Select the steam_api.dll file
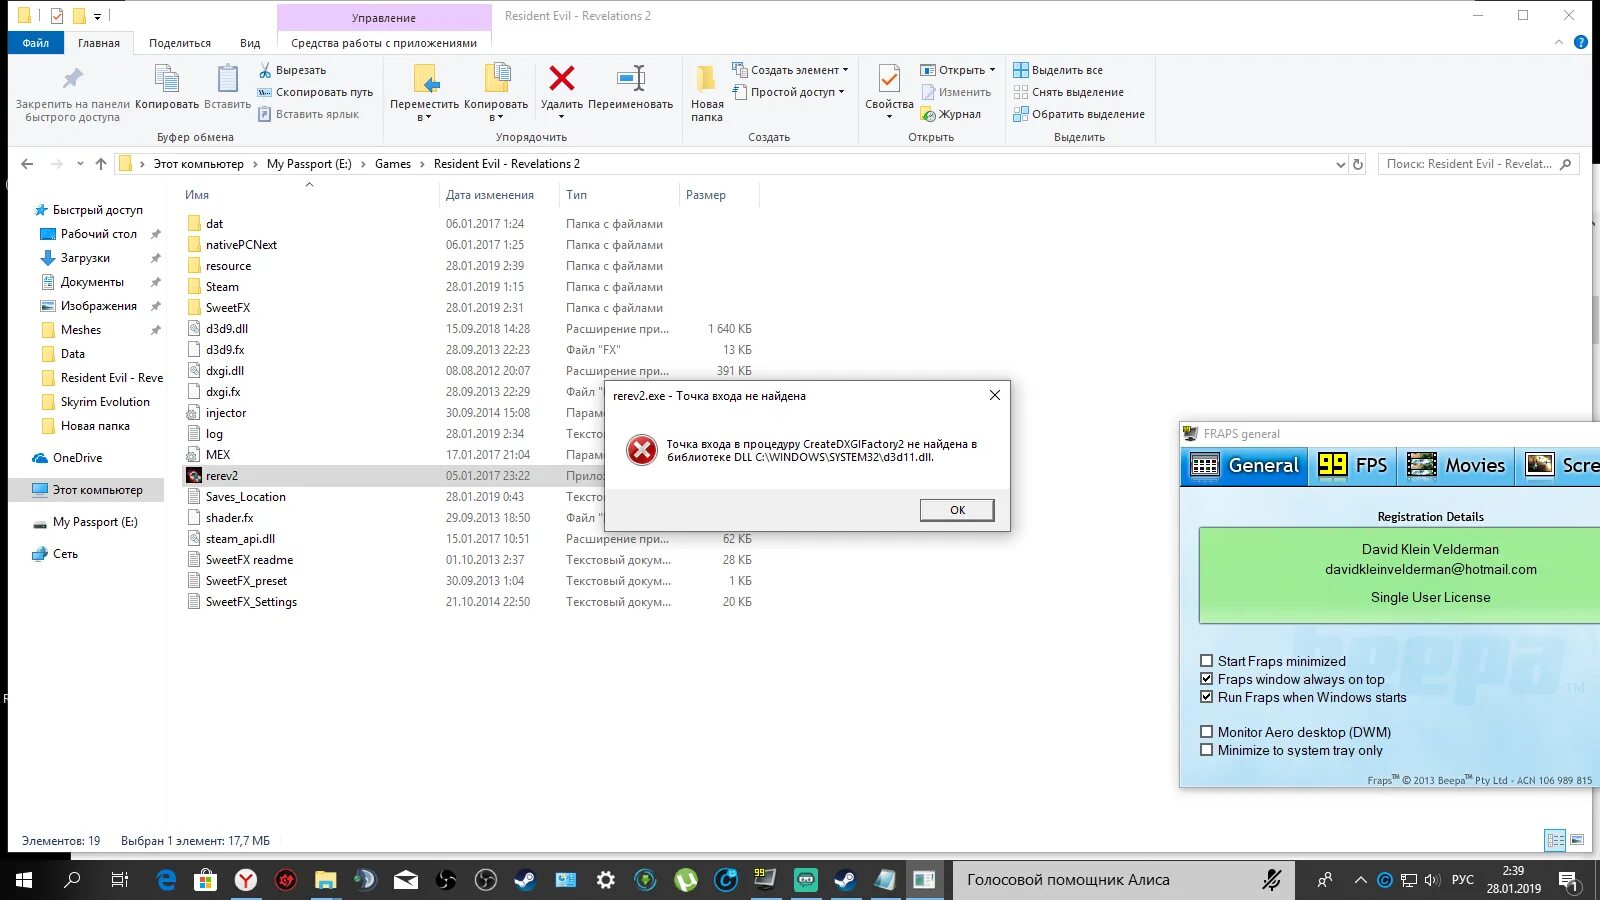Screen dimensions: 1600x900 (240, 539)
